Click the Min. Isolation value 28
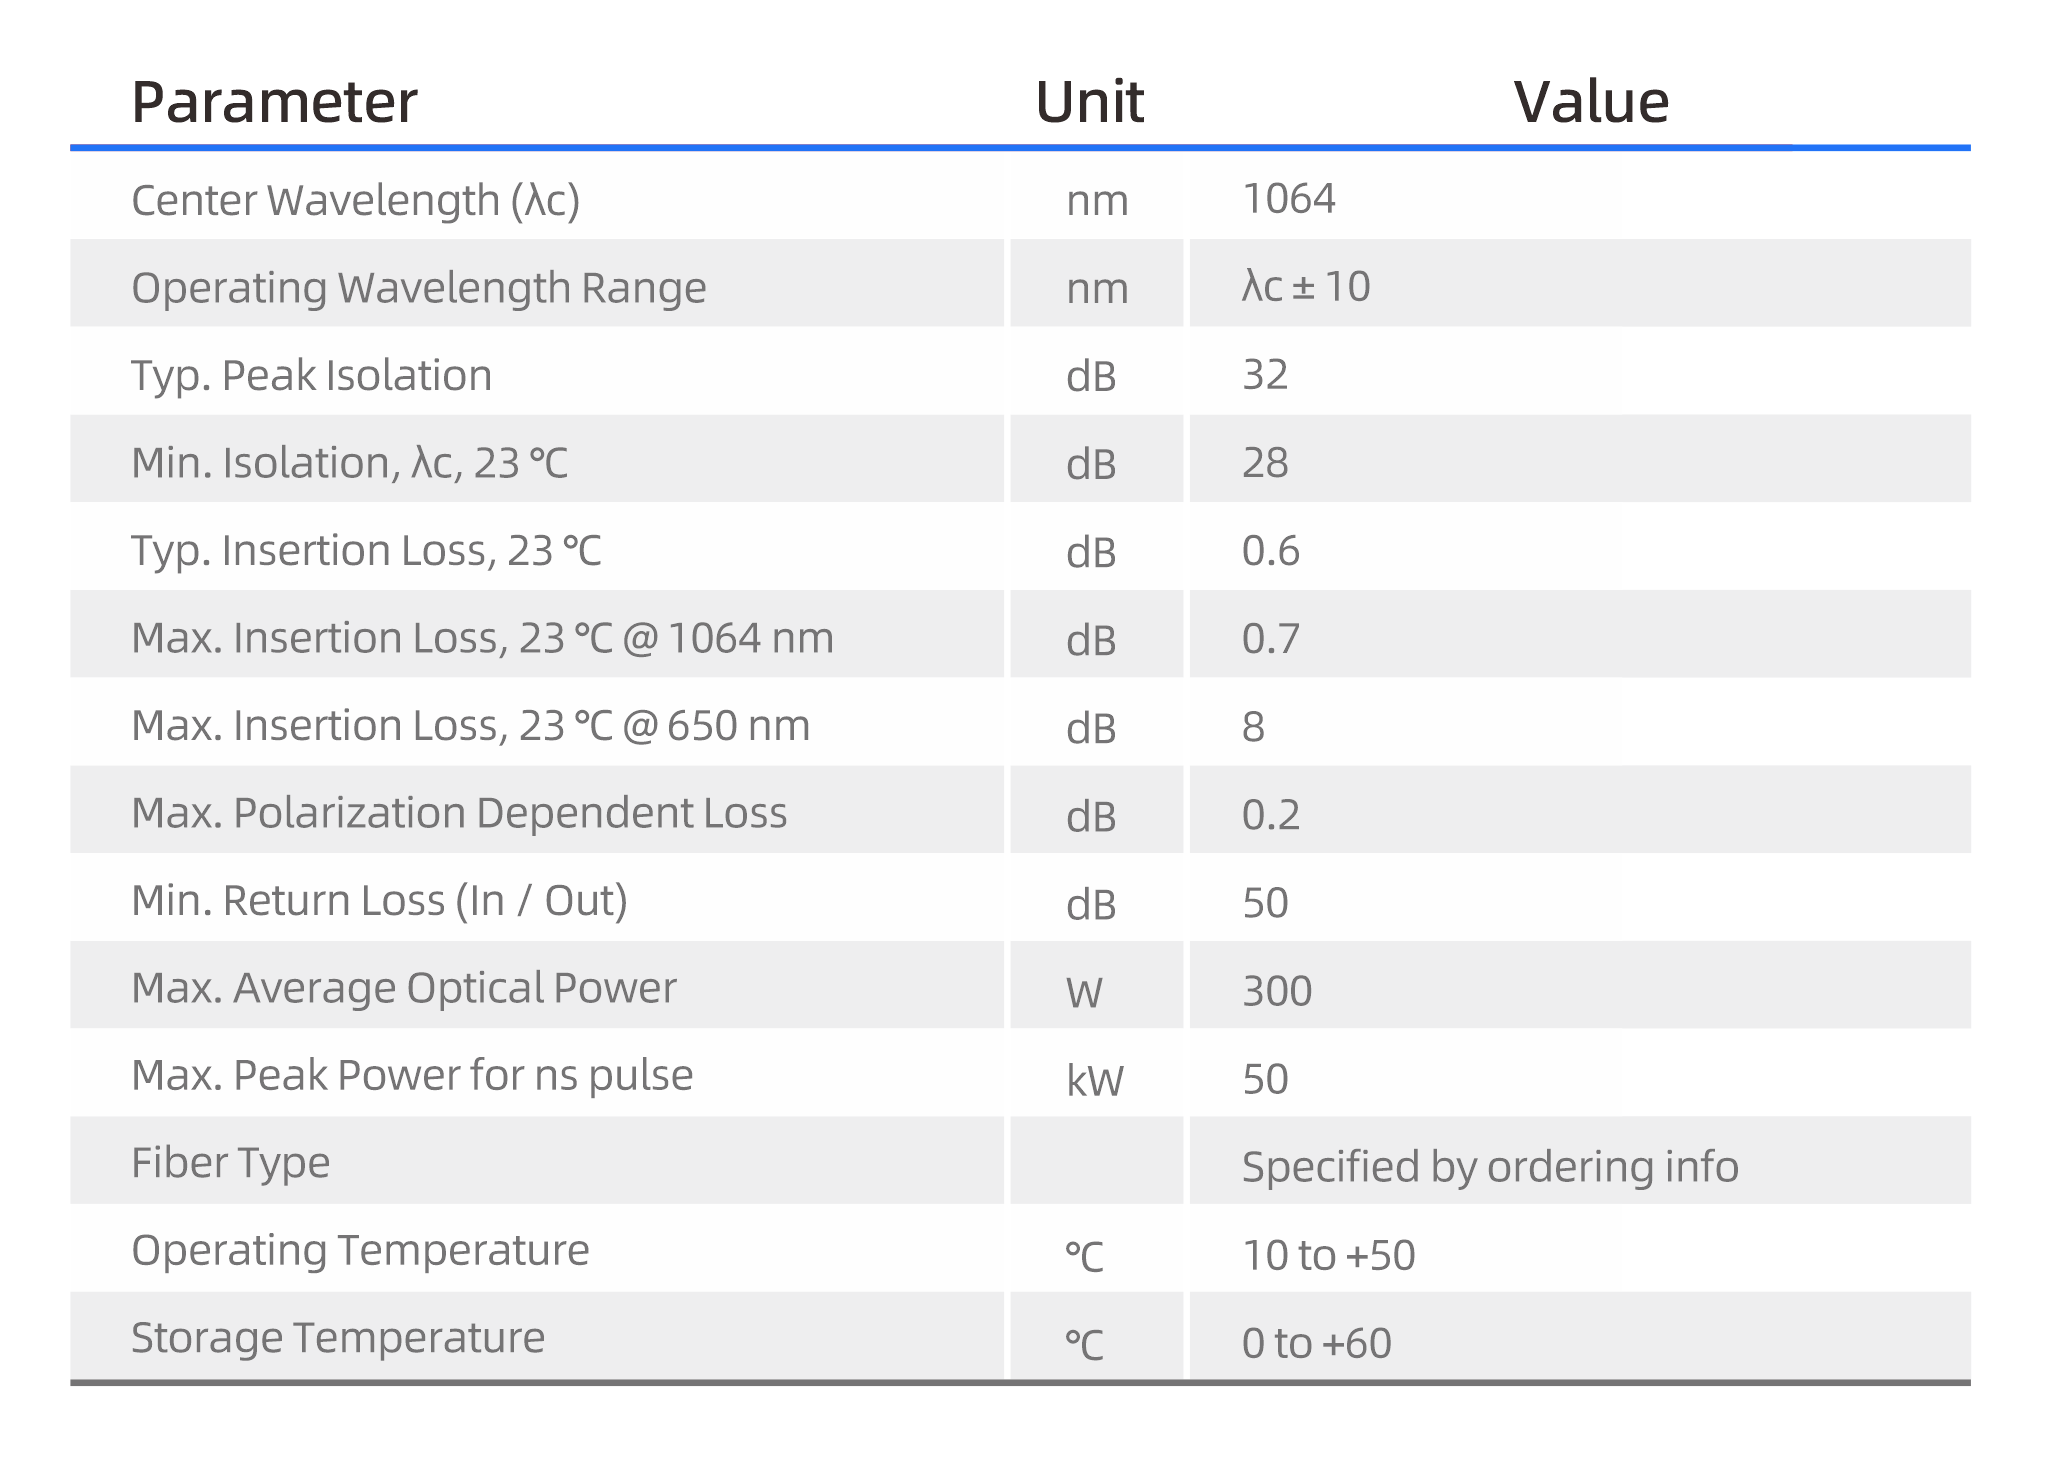 1265,463
